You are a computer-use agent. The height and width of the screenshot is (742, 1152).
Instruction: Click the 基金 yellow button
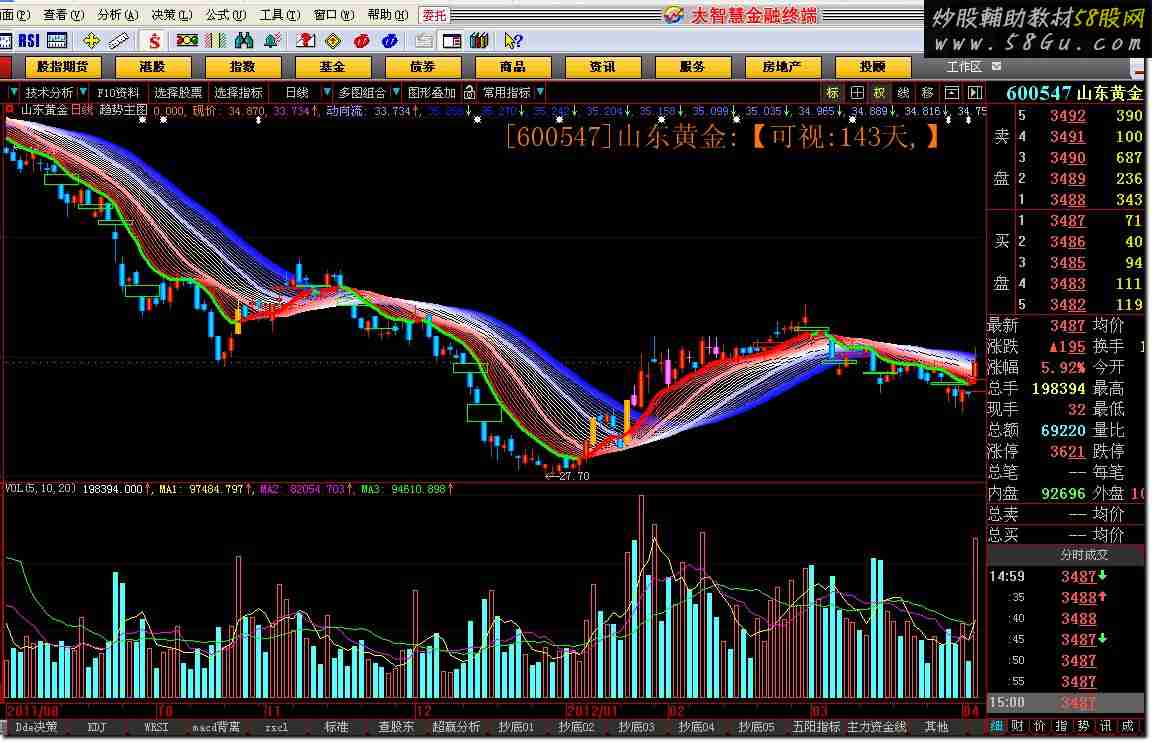(332, 67)
